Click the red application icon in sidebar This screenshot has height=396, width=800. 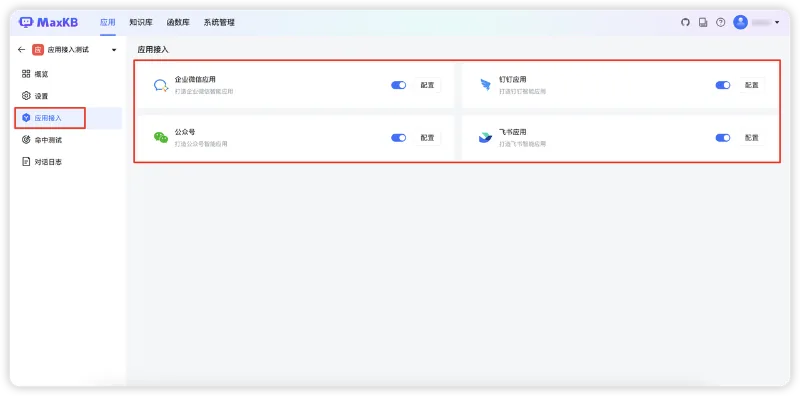(37, 50)
